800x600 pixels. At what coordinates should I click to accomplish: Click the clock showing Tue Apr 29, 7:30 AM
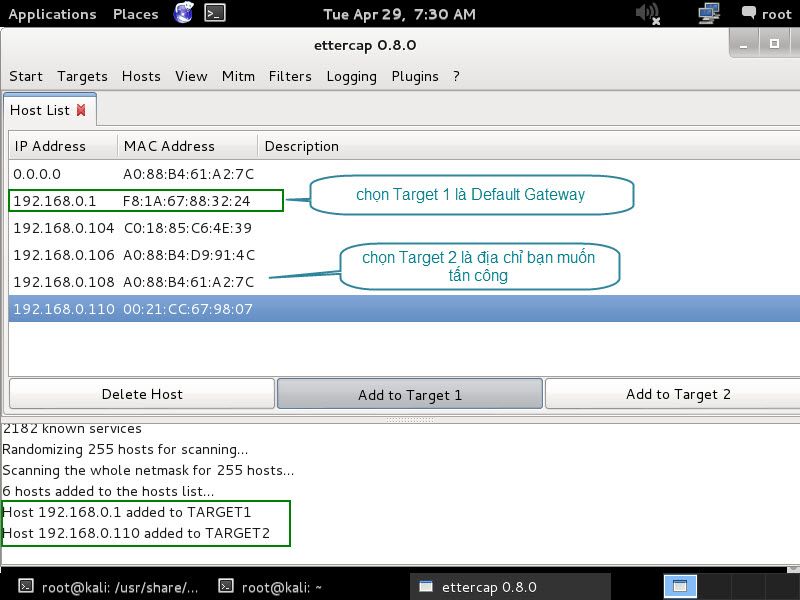coord(399,14)
